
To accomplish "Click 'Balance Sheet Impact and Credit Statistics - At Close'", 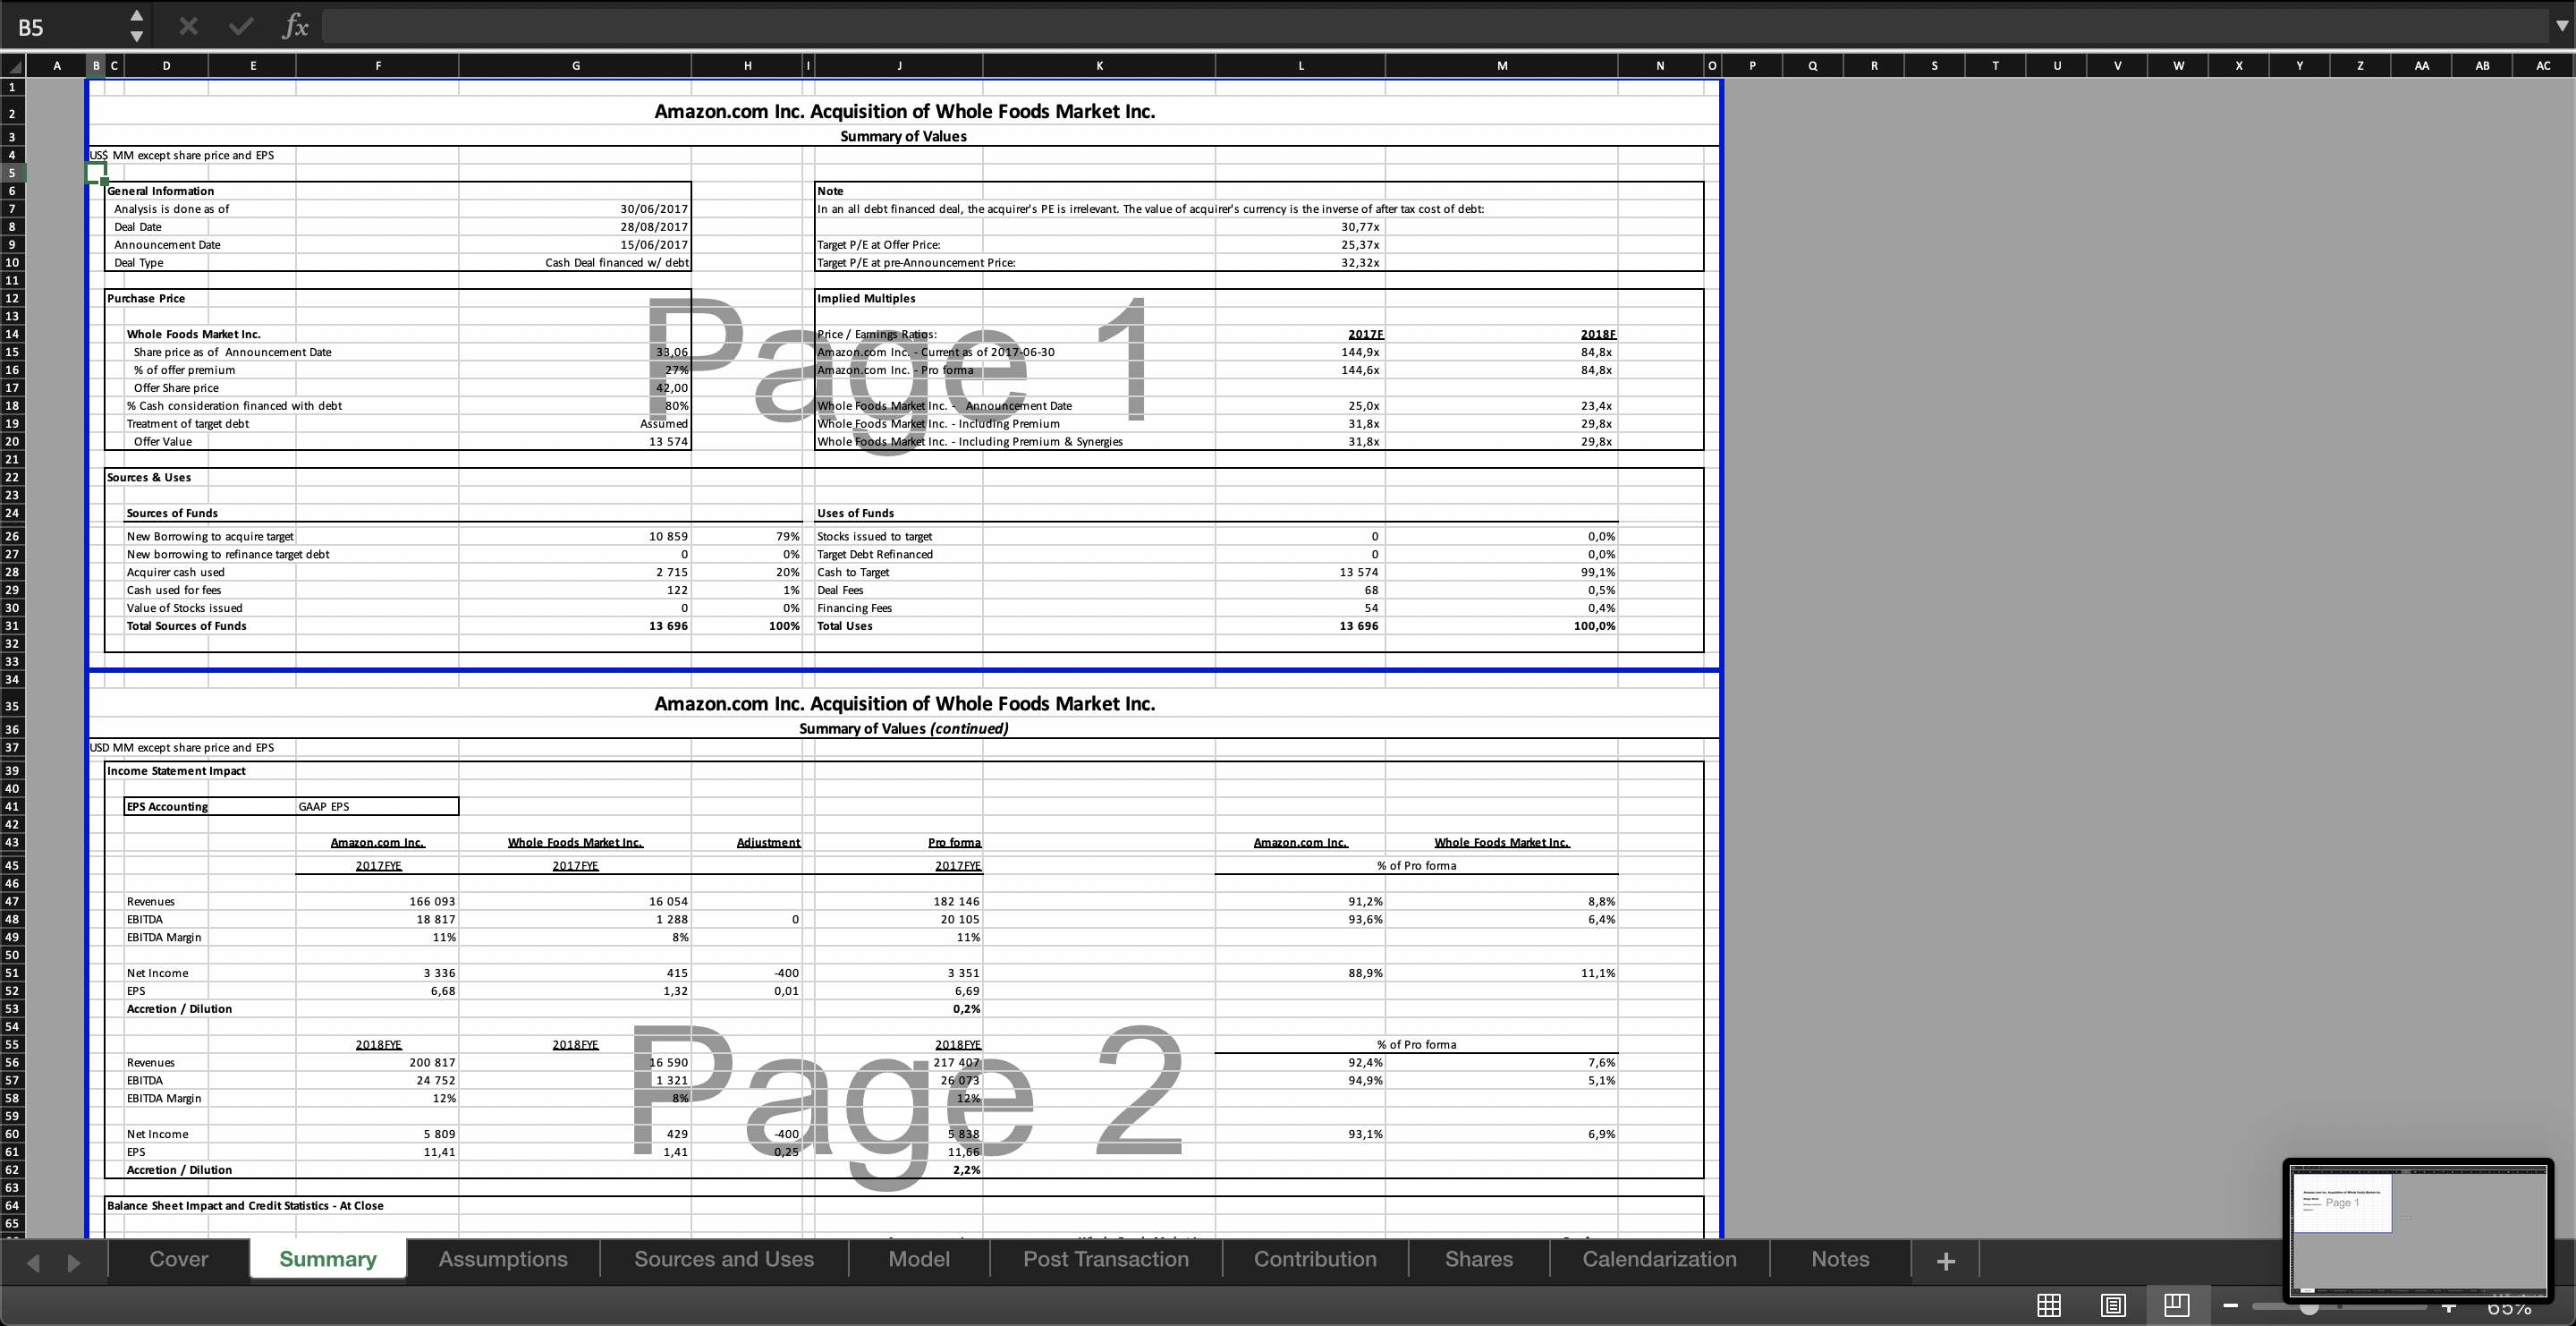I will pos(245,1206).
